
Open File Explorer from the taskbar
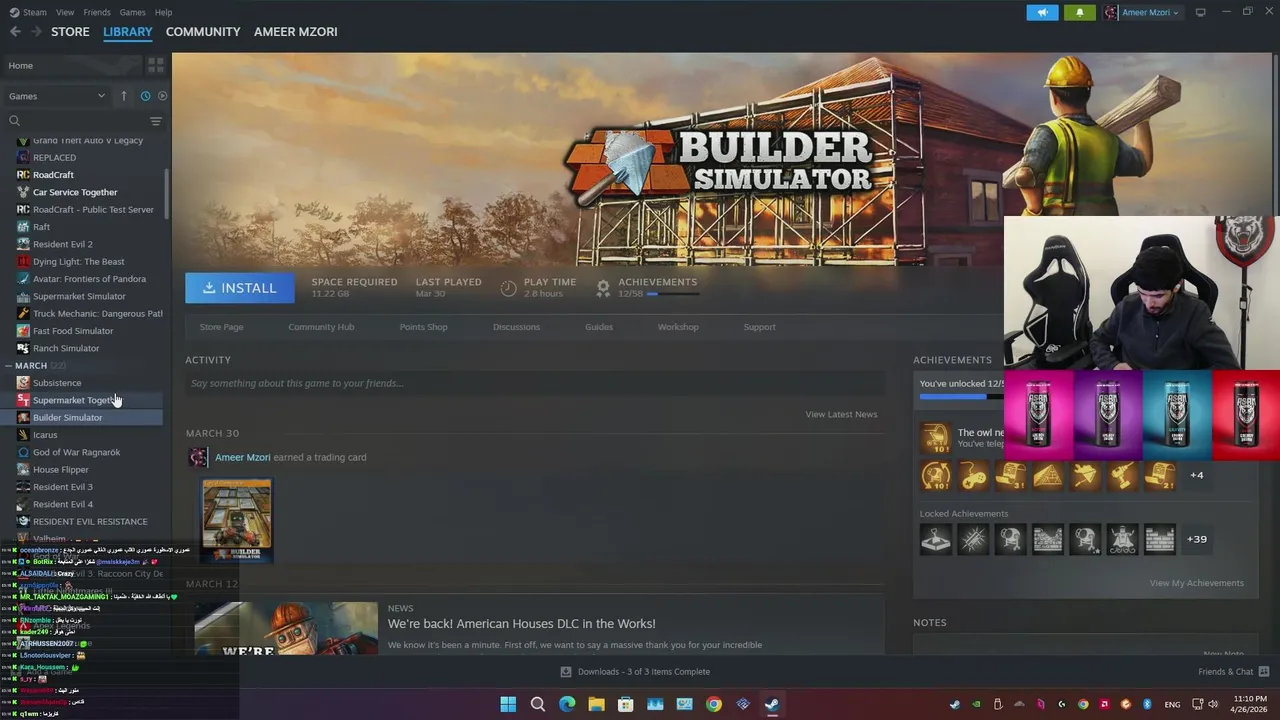(x=596, y=704)
